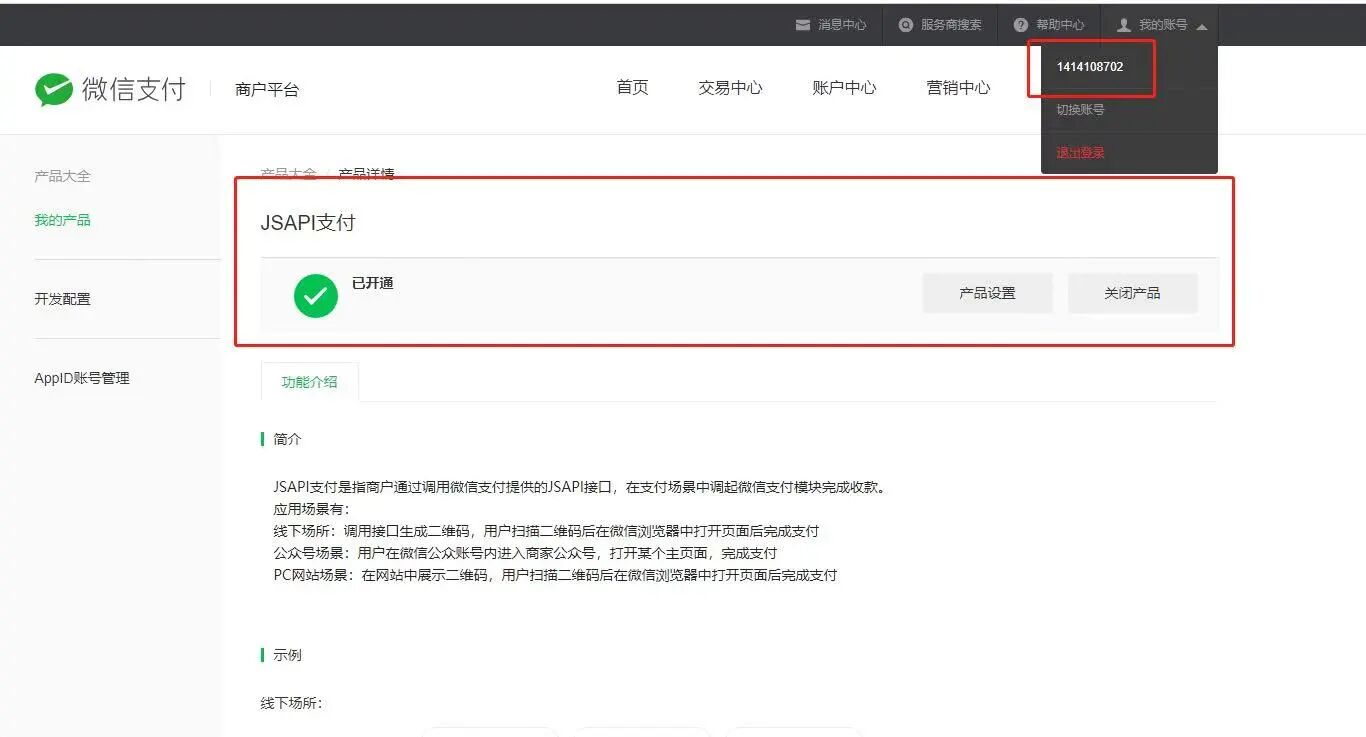This screenshot has width=1366, height=737.
Task: Choose 切换账号 from account menu
Action: point(1081,110)
